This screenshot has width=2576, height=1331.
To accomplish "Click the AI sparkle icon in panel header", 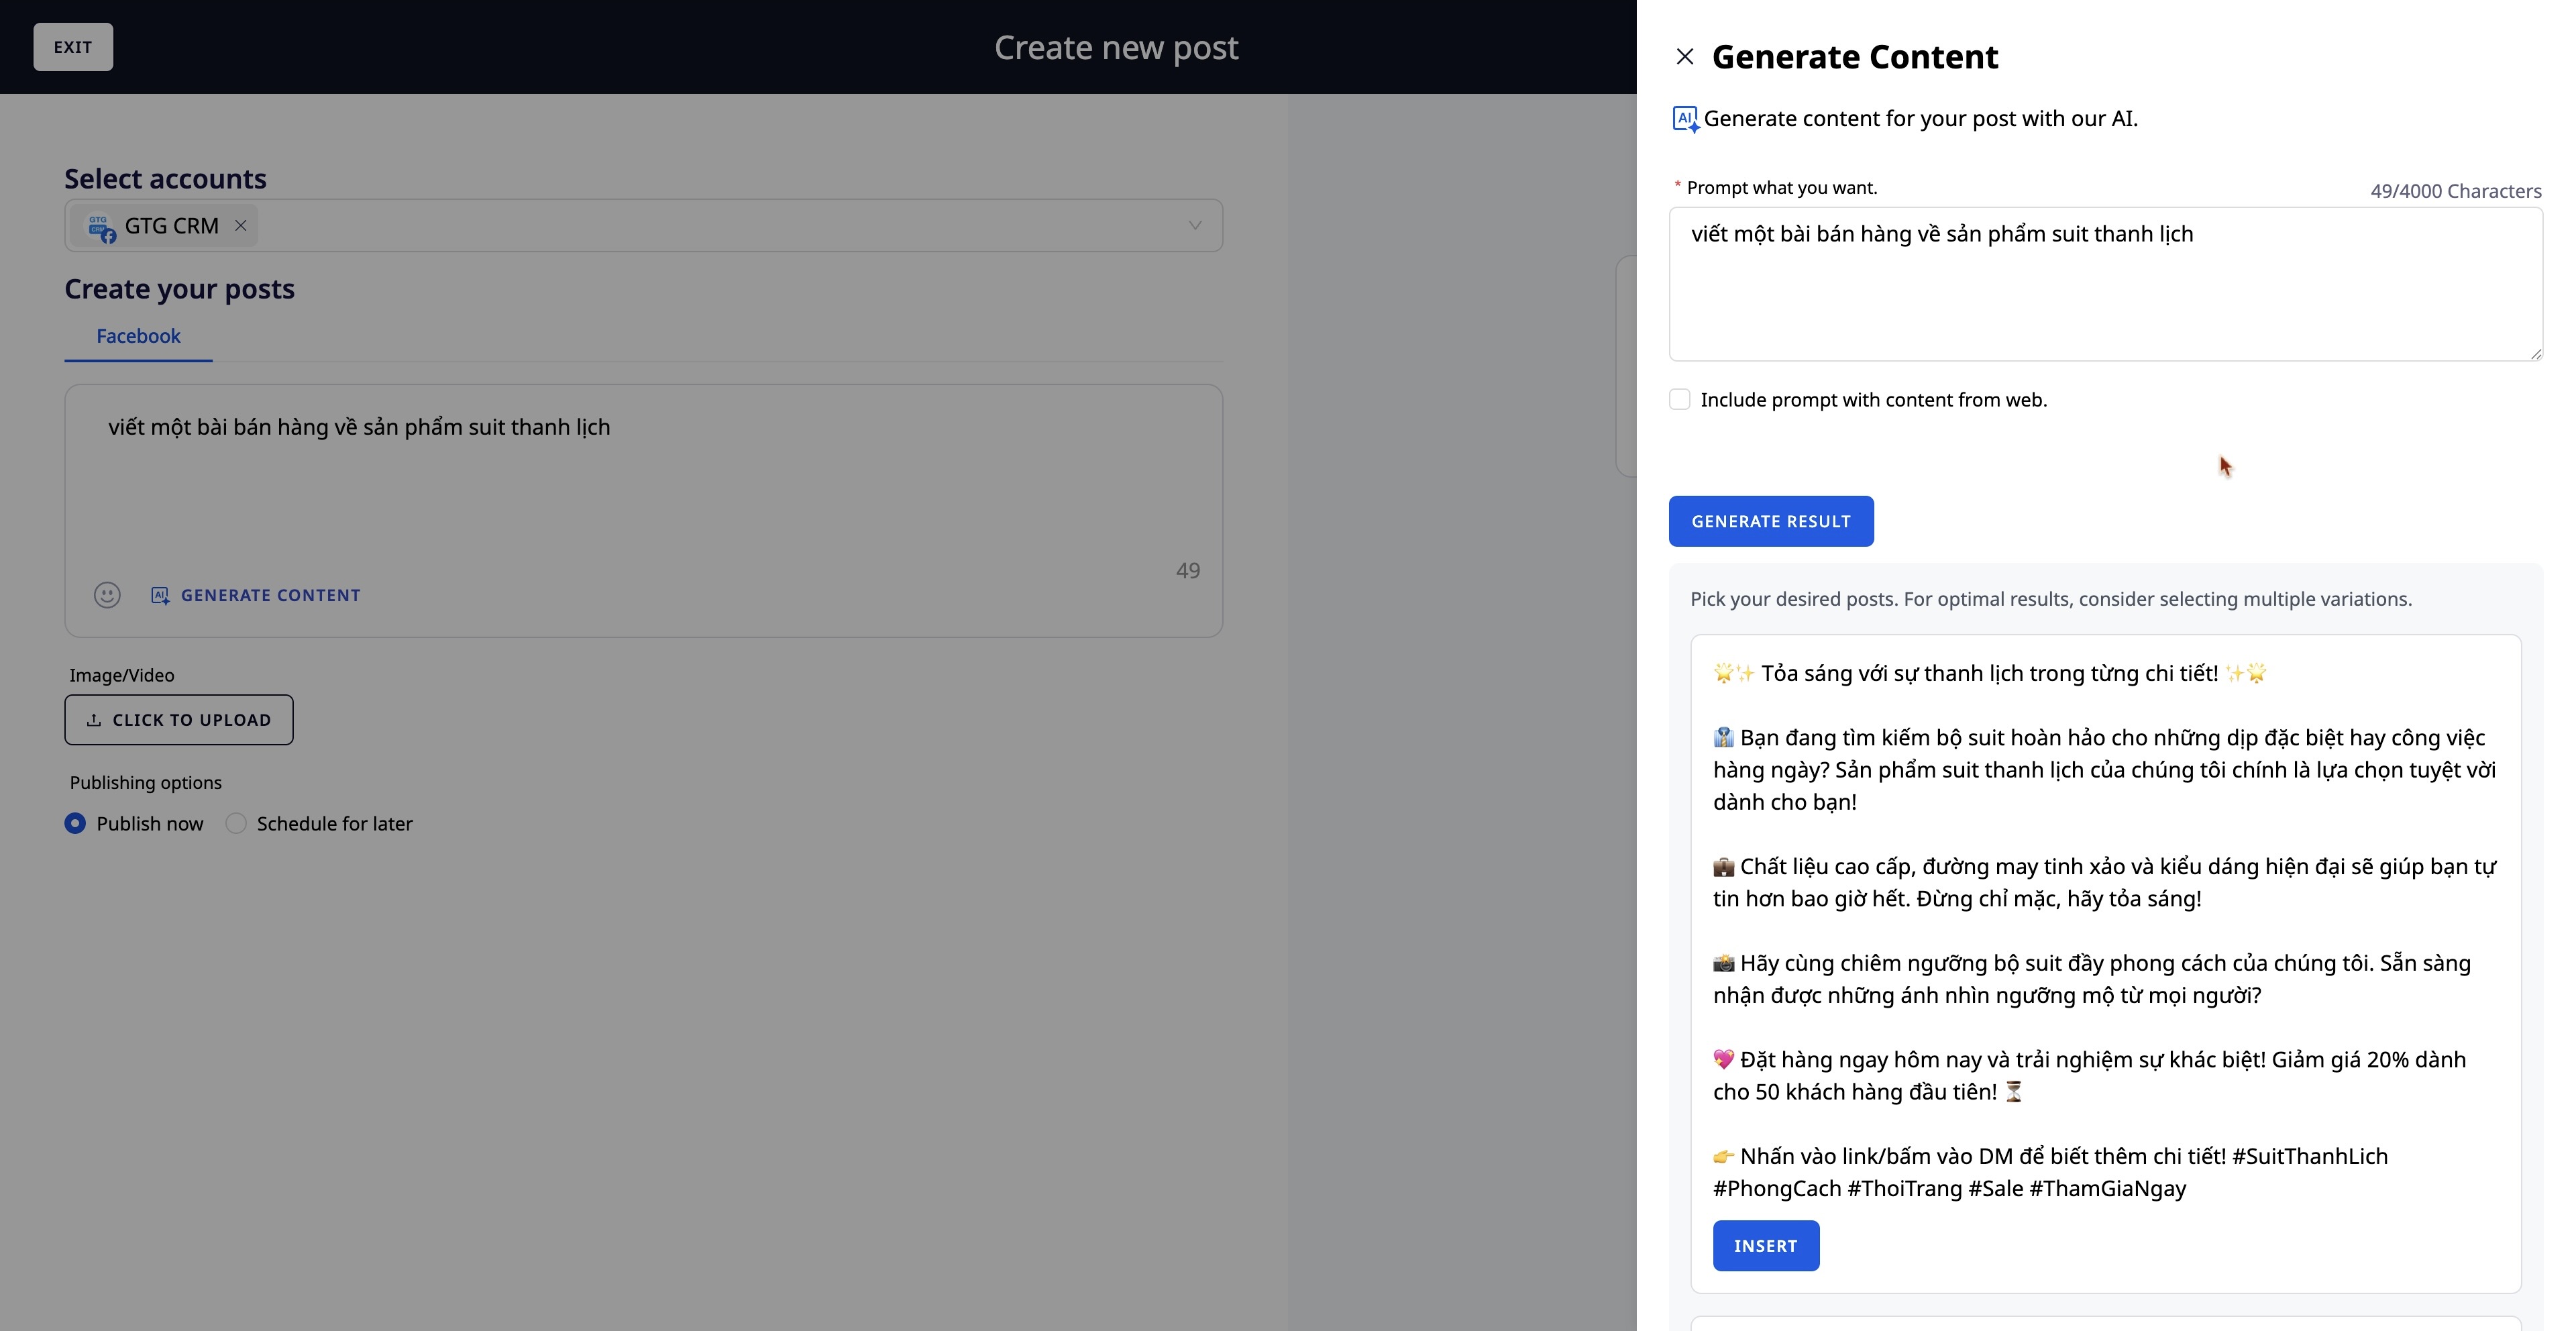I will coord(1685,119).
